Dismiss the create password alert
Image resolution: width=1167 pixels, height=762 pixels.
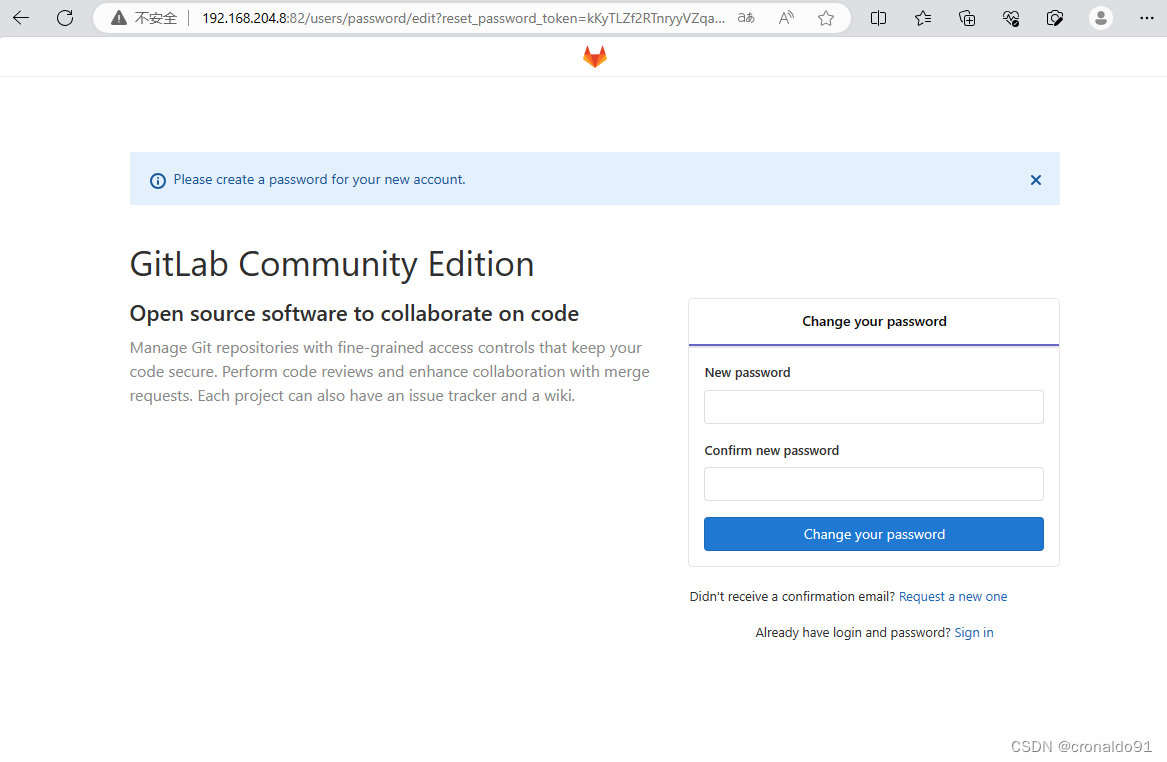1035,180
